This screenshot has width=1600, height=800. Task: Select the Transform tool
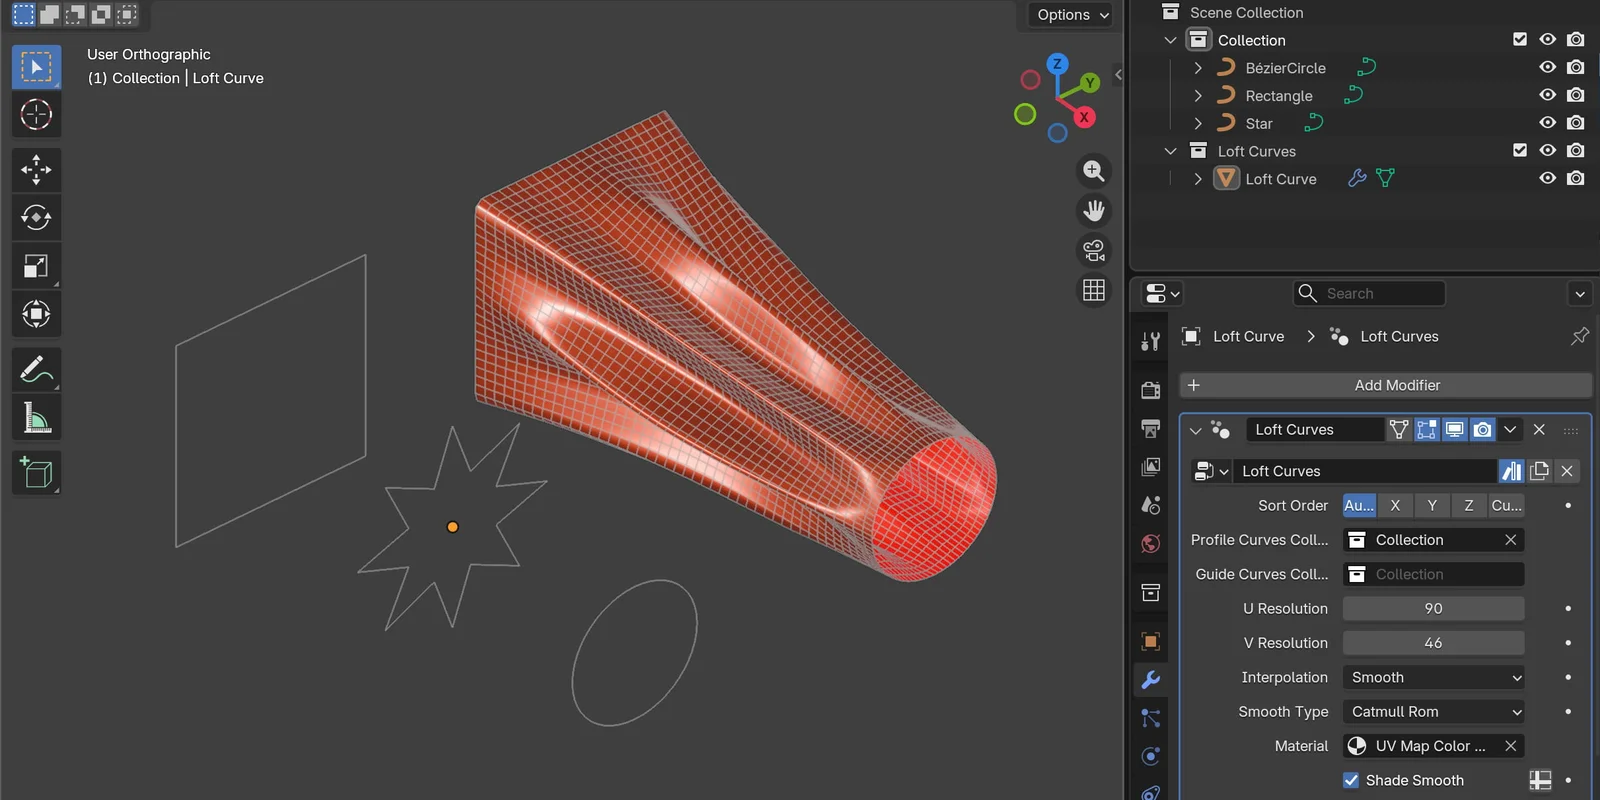[x=36, y=314]
